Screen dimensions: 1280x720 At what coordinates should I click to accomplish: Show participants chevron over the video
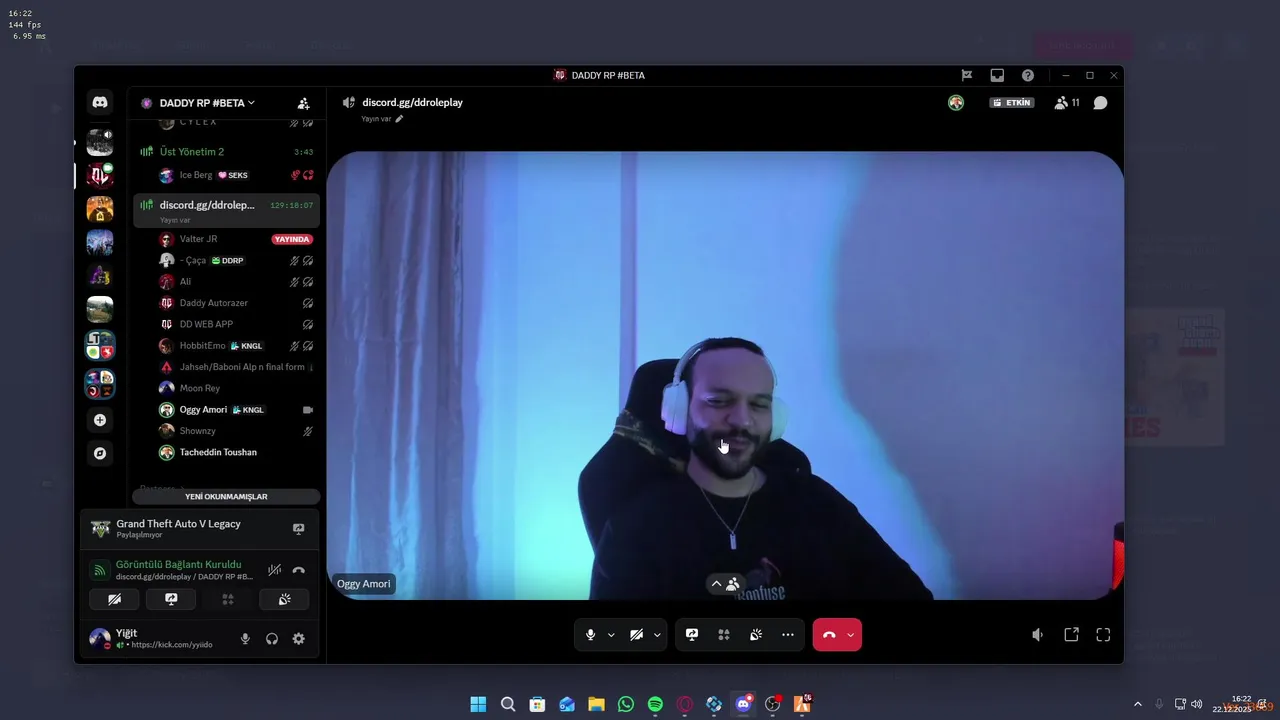[x=716, y=584]
